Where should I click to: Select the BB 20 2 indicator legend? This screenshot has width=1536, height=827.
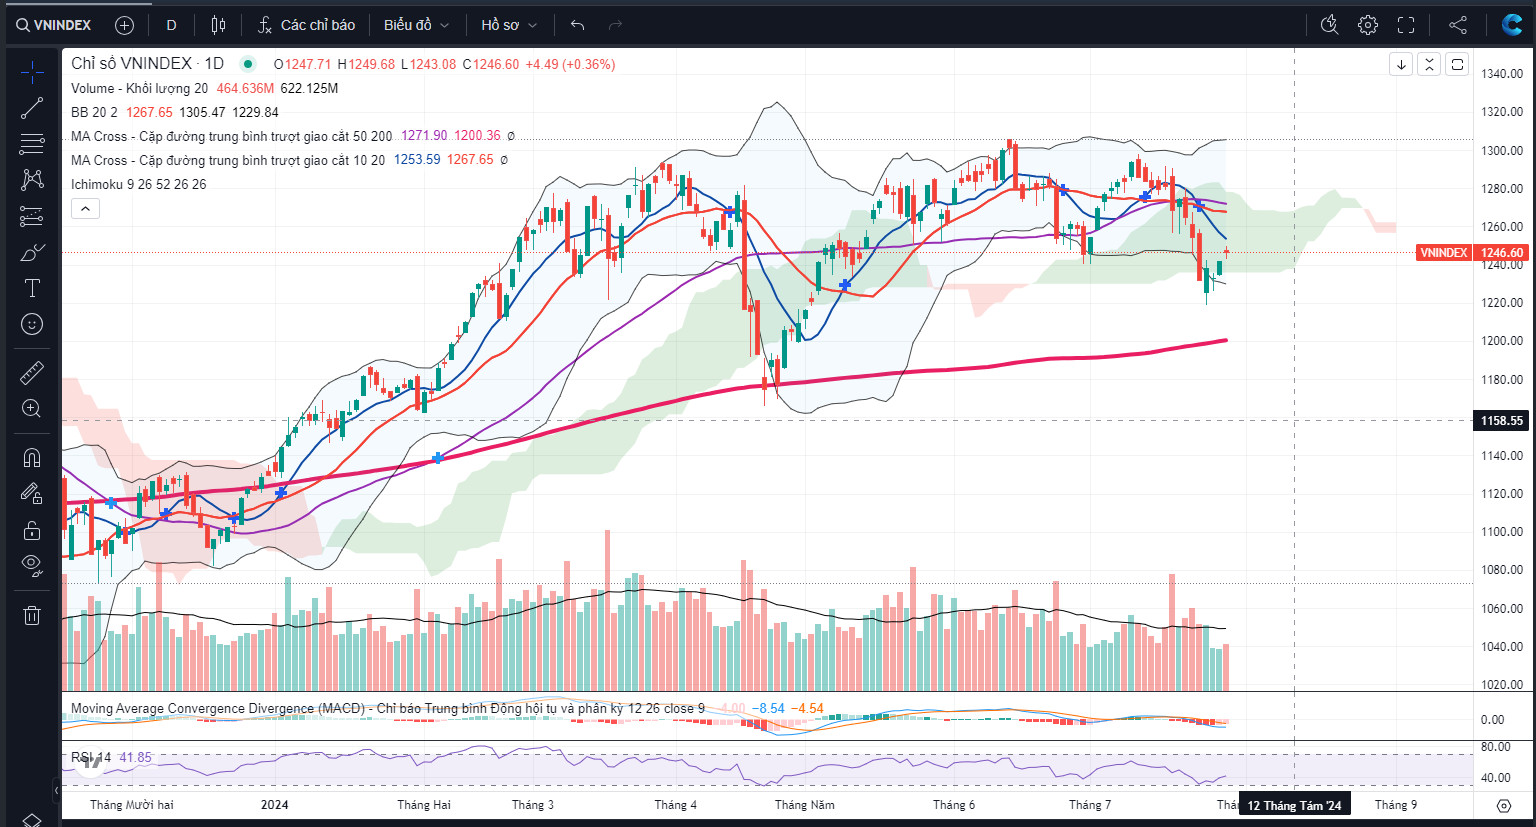pos(94,112)
